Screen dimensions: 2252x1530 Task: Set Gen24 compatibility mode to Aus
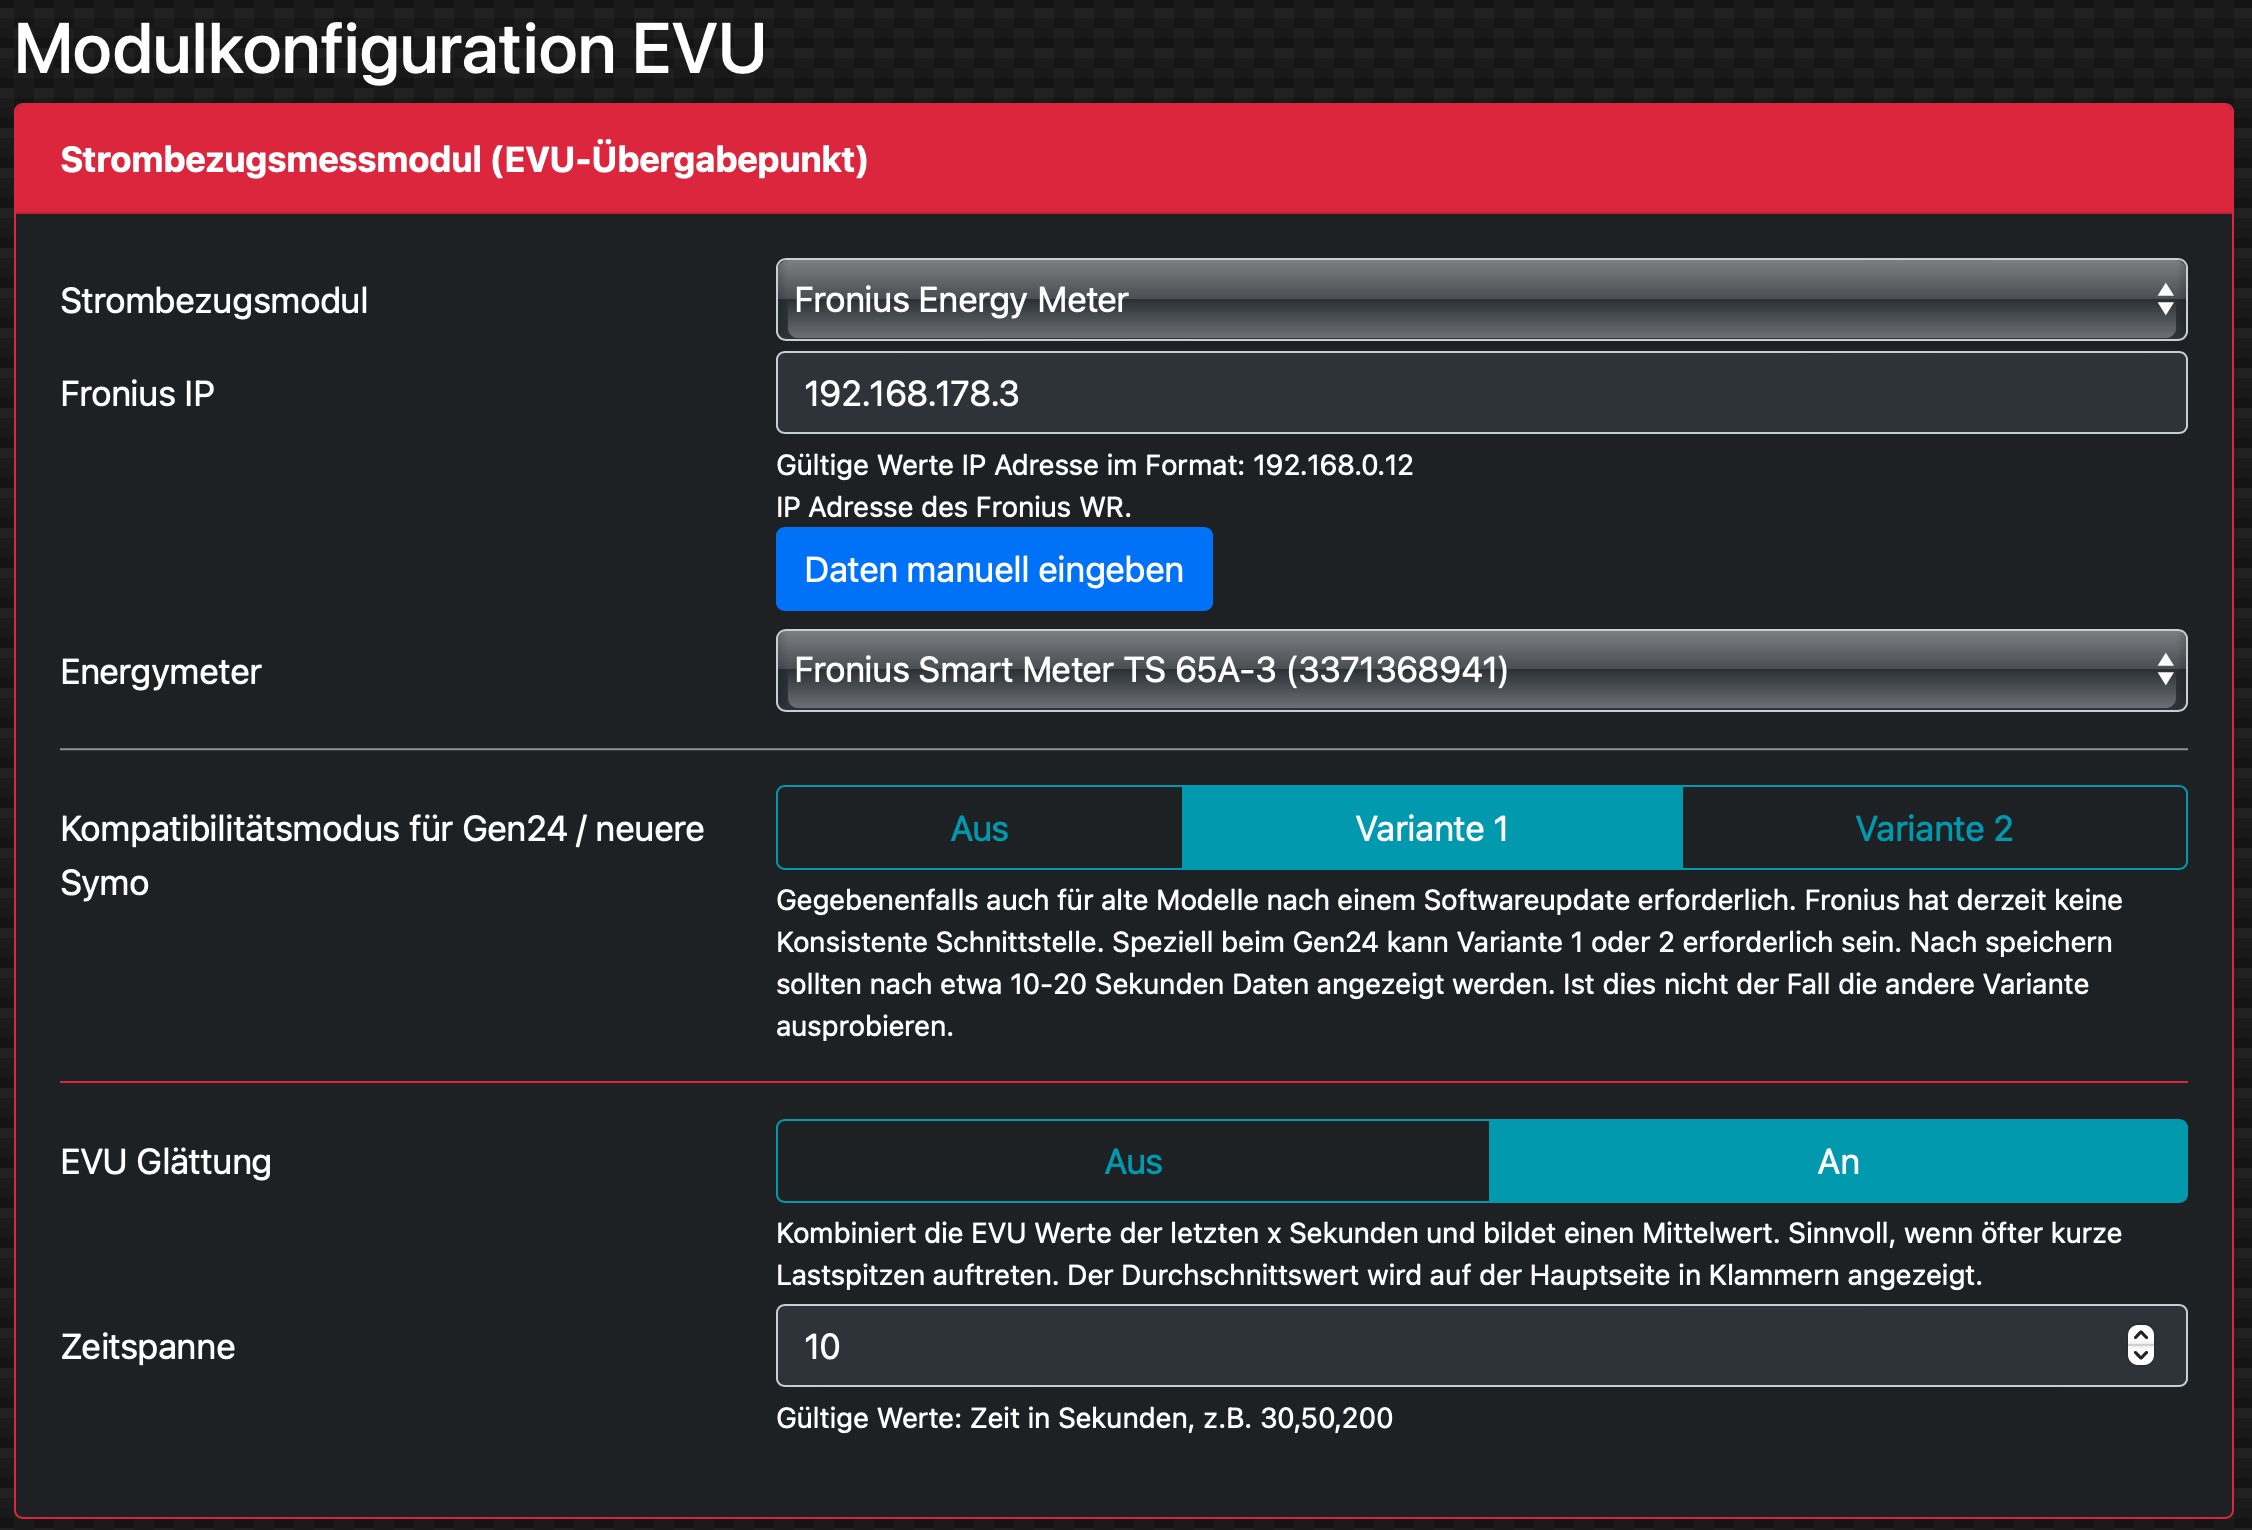pos(979,828)
